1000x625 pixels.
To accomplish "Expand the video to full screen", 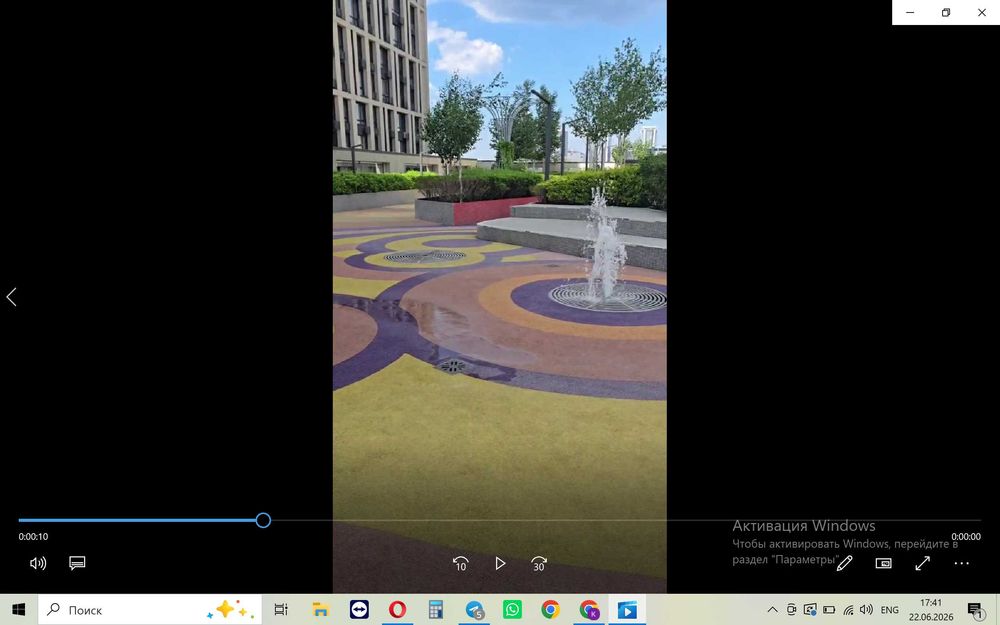I will coord(922,563).
